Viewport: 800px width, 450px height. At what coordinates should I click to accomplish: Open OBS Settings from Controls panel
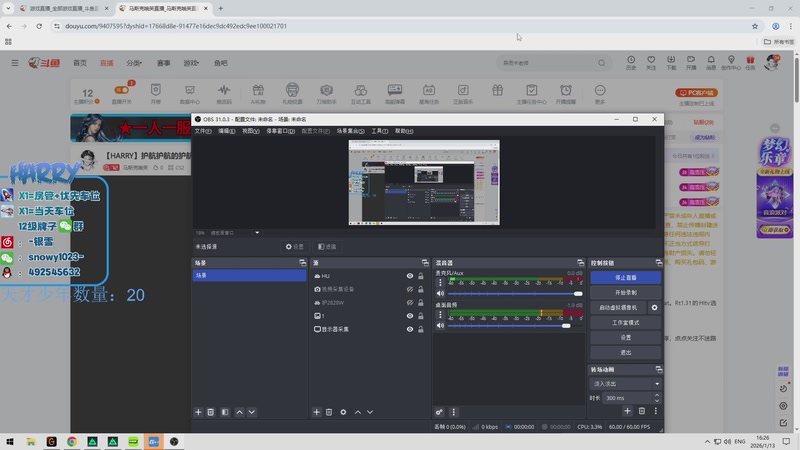626,338
